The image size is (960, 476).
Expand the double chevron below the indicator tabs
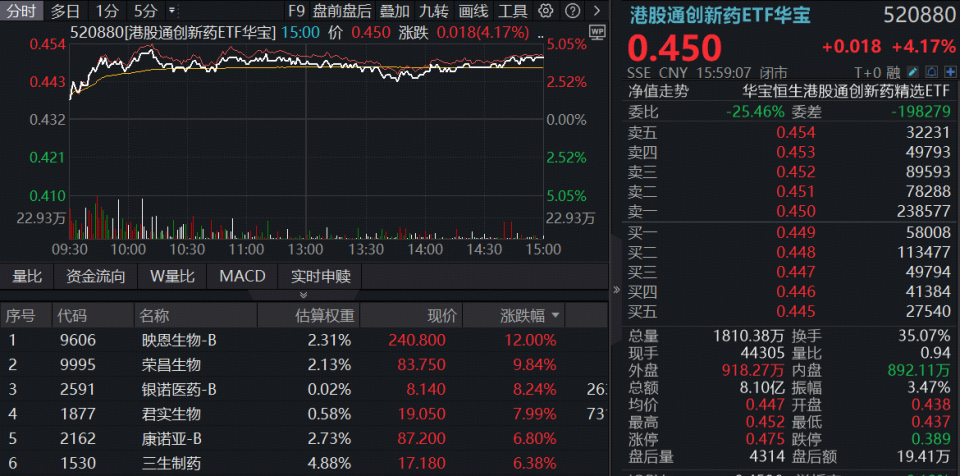304,295
